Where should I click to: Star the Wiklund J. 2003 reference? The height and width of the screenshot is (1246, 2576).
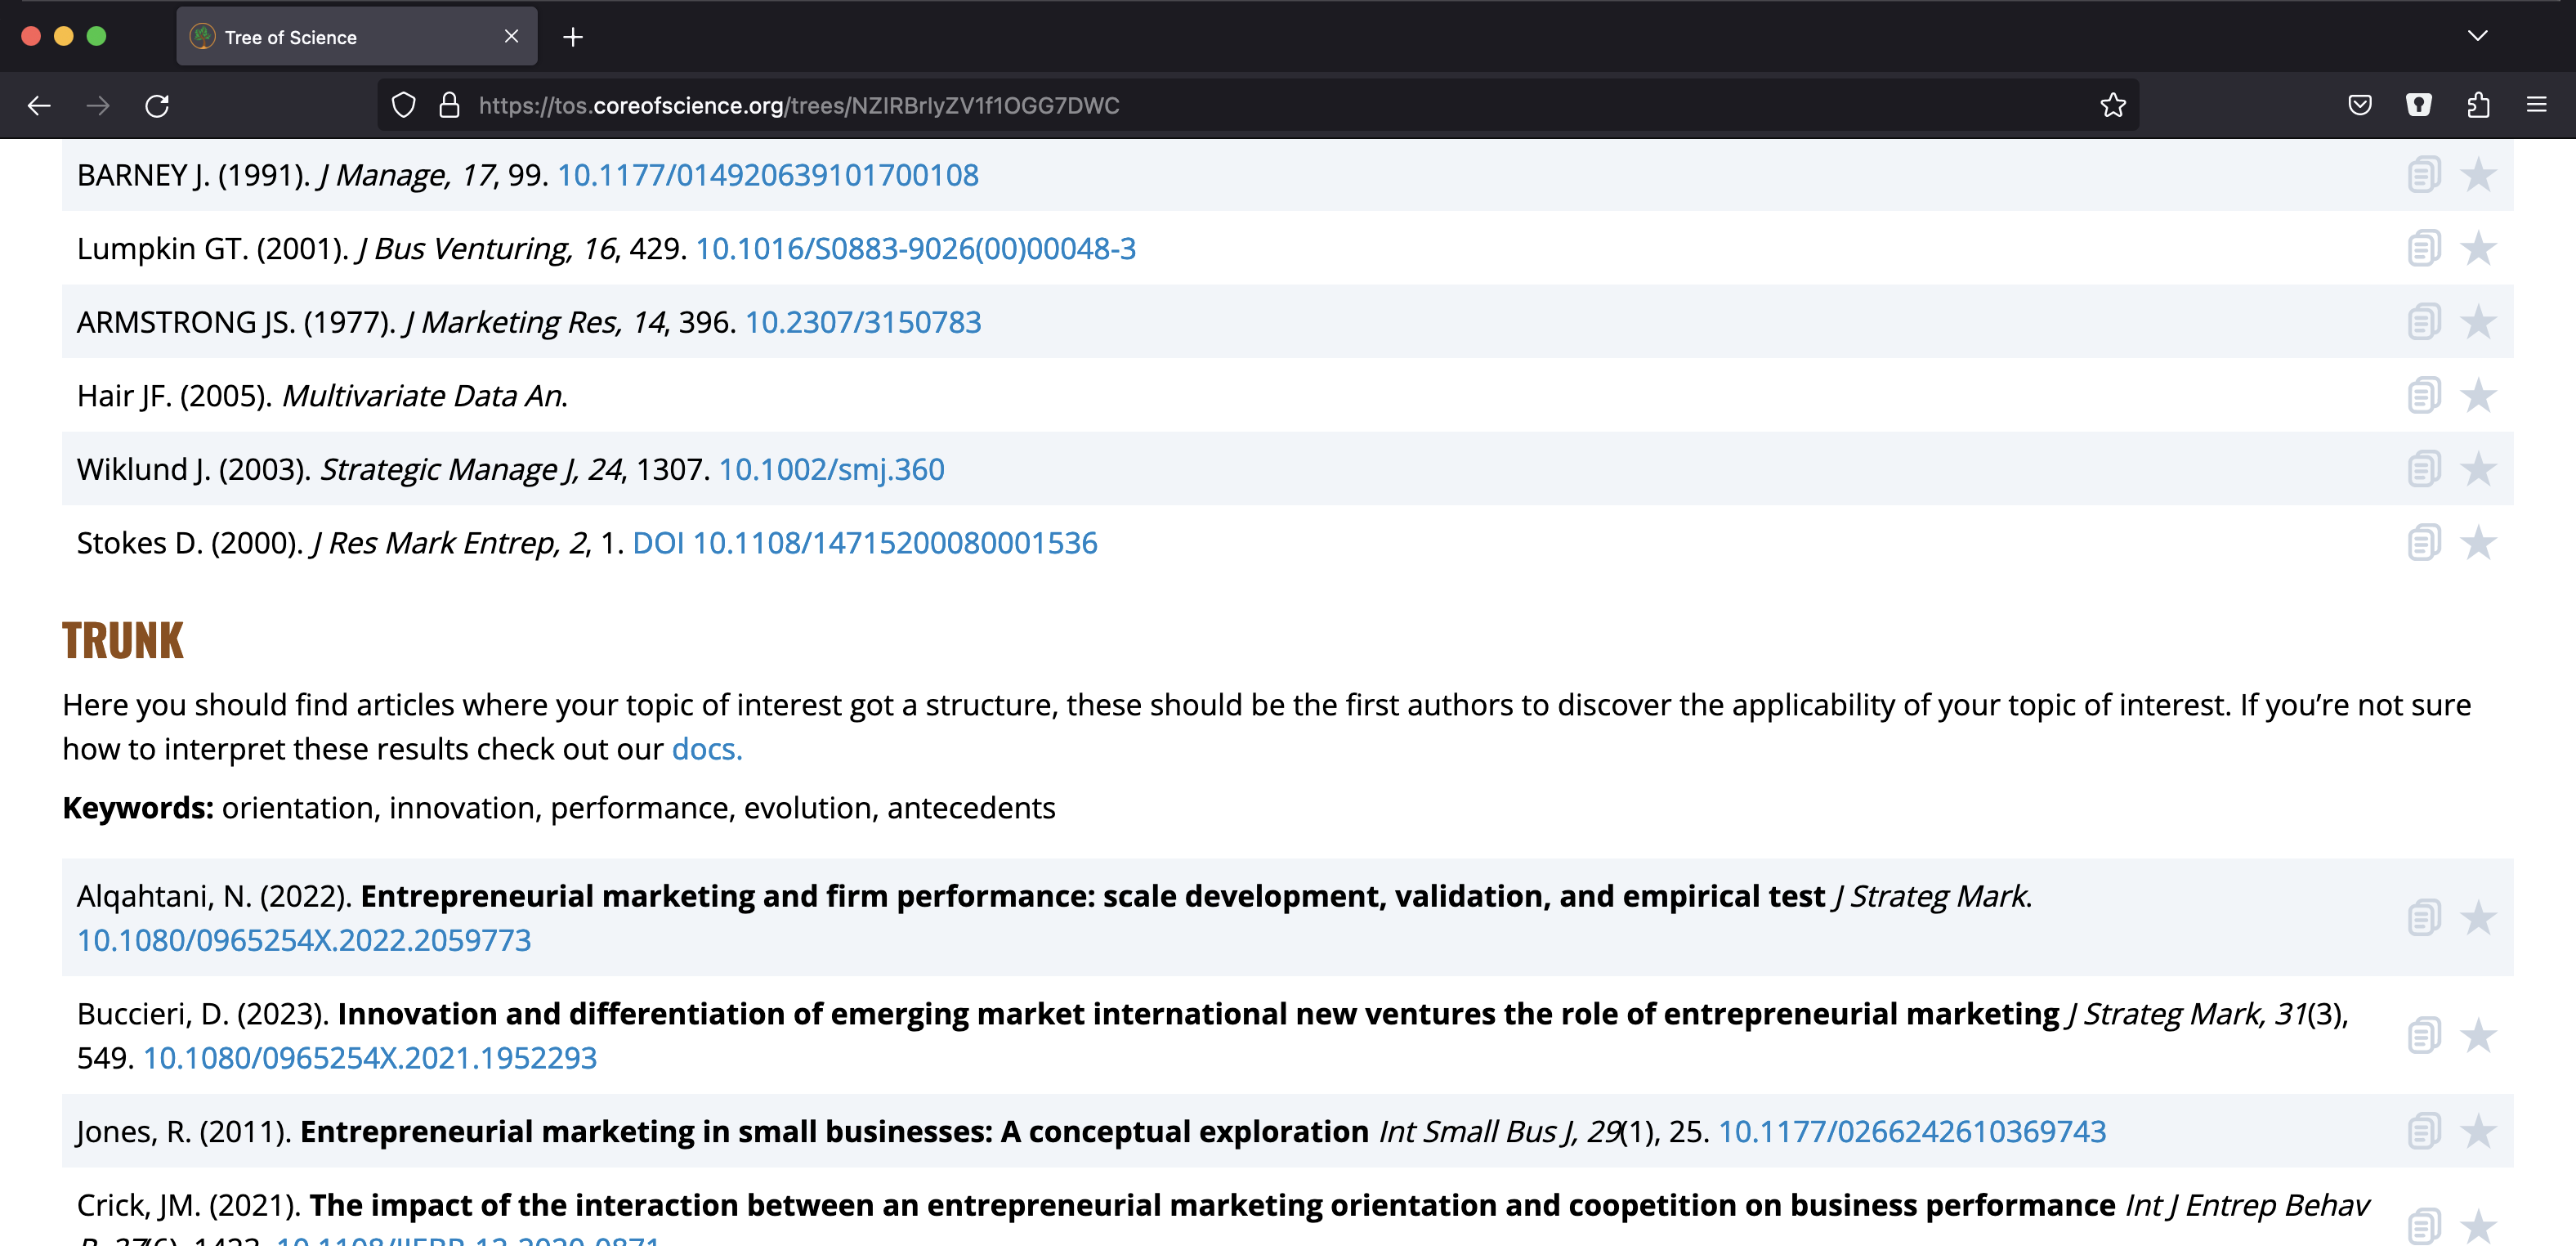coord(2478,469)
